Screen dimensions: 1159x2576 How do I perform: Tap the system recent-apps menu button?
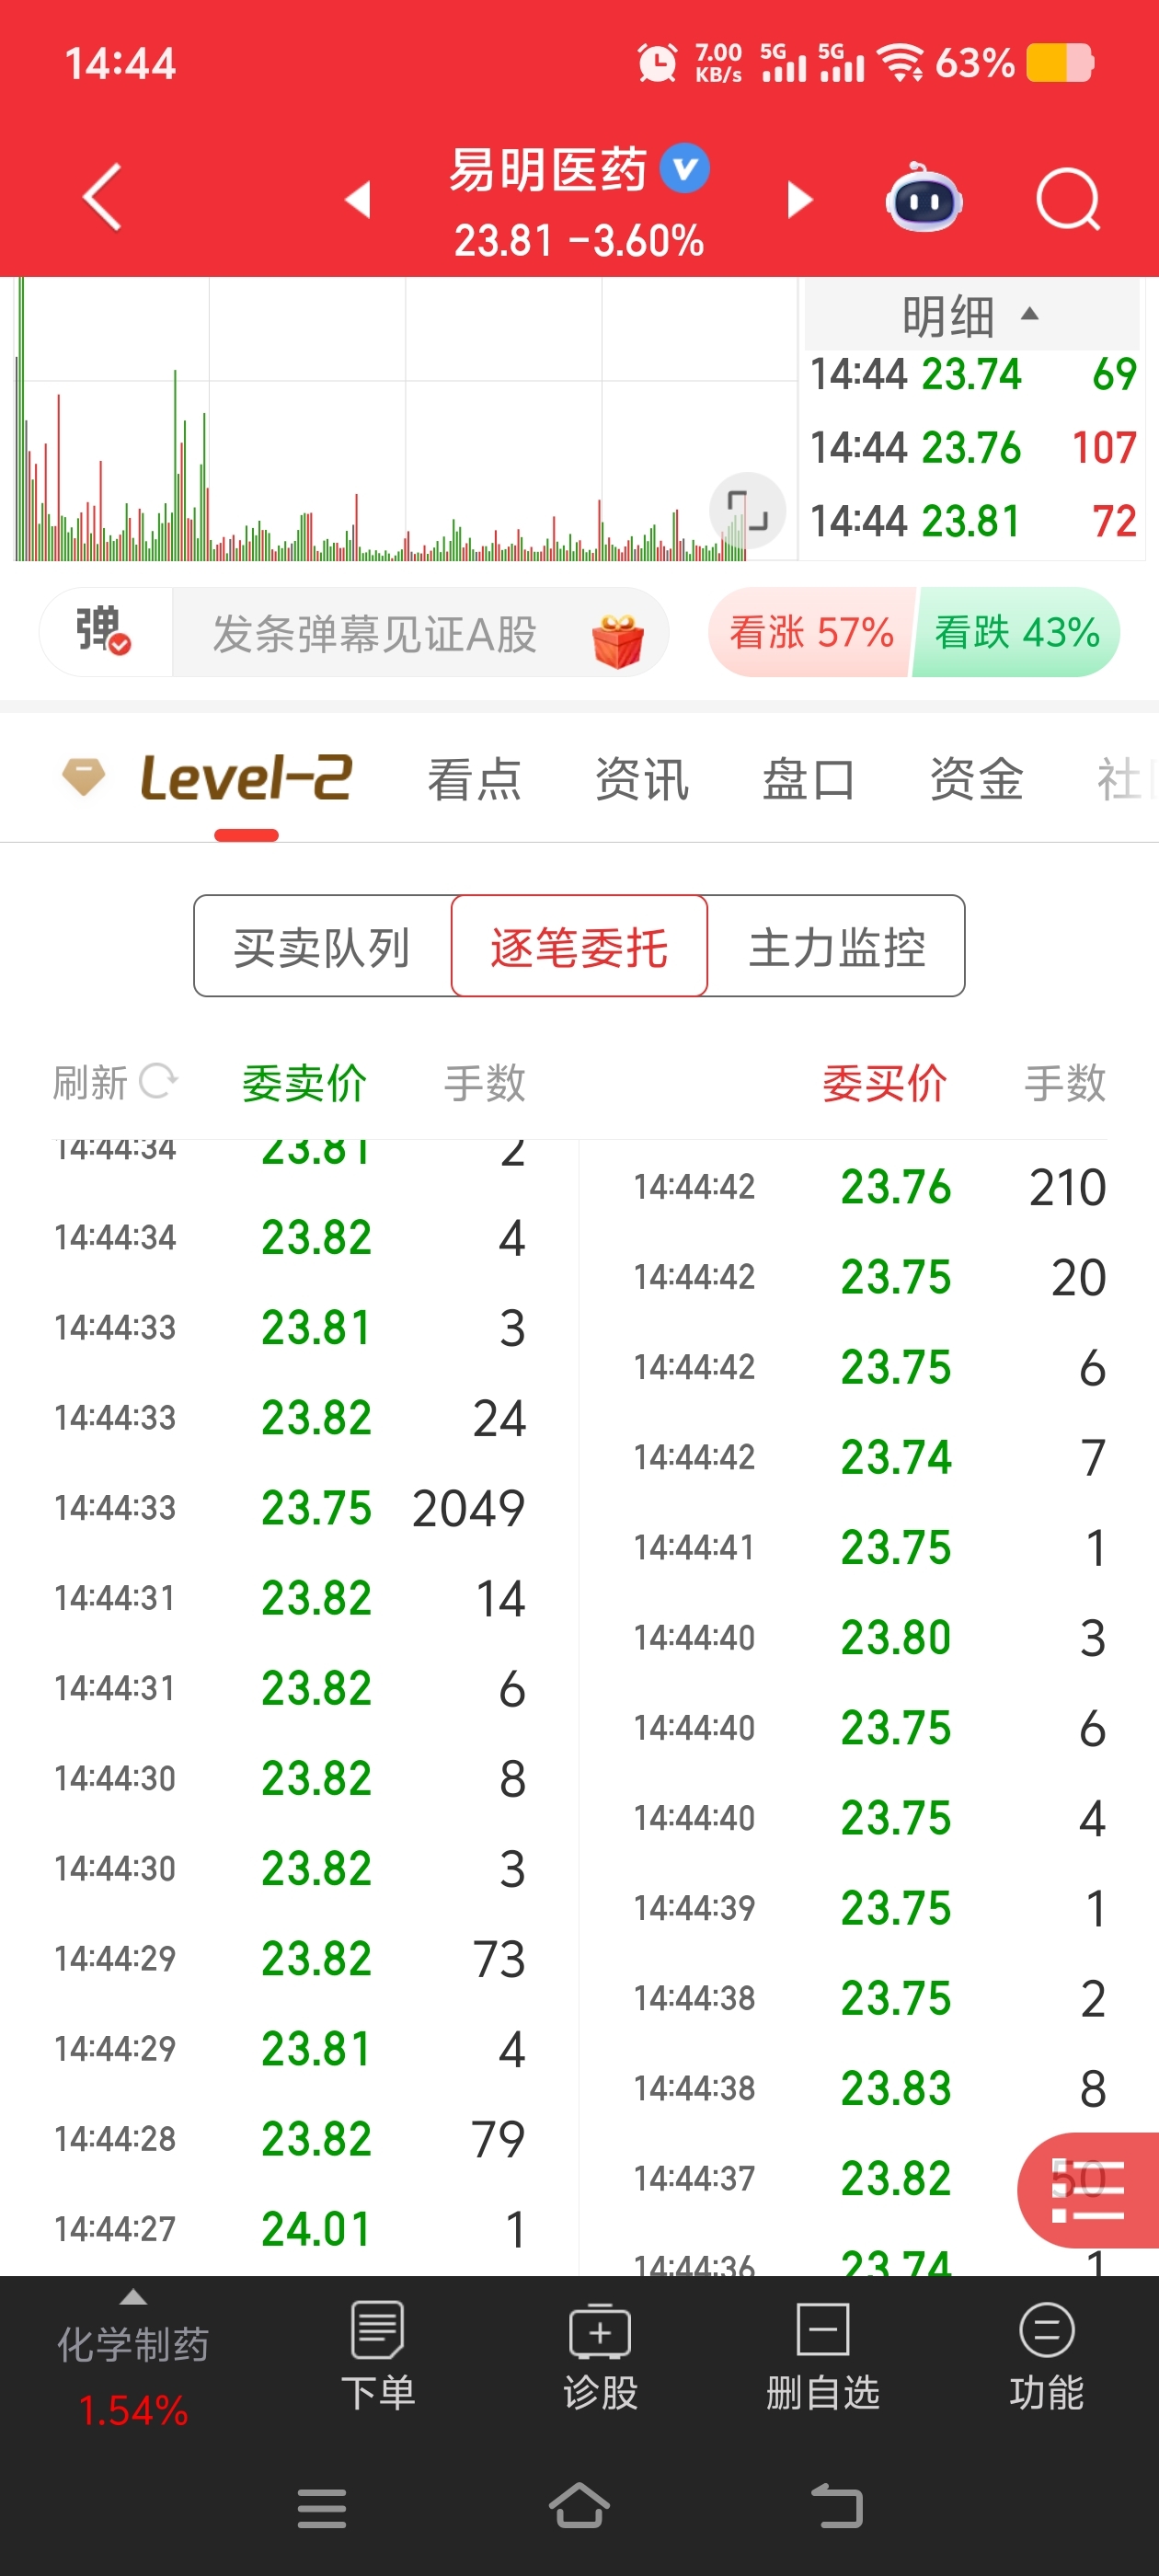point(322,2507)
